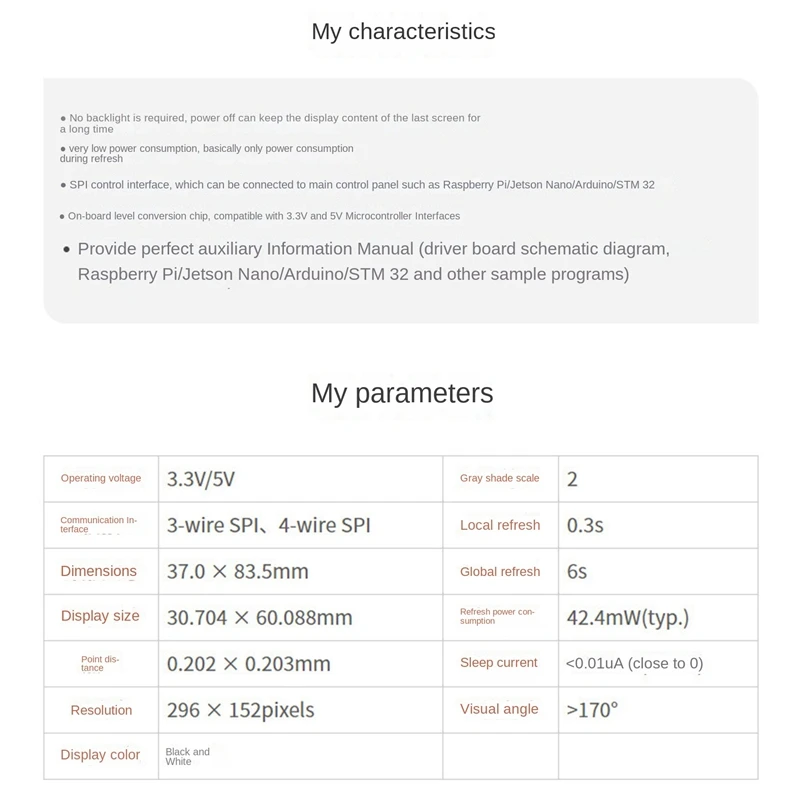This screenshot has width=800, height=800.
Task: Click the "Dimensions" row label
Action: 98,571
